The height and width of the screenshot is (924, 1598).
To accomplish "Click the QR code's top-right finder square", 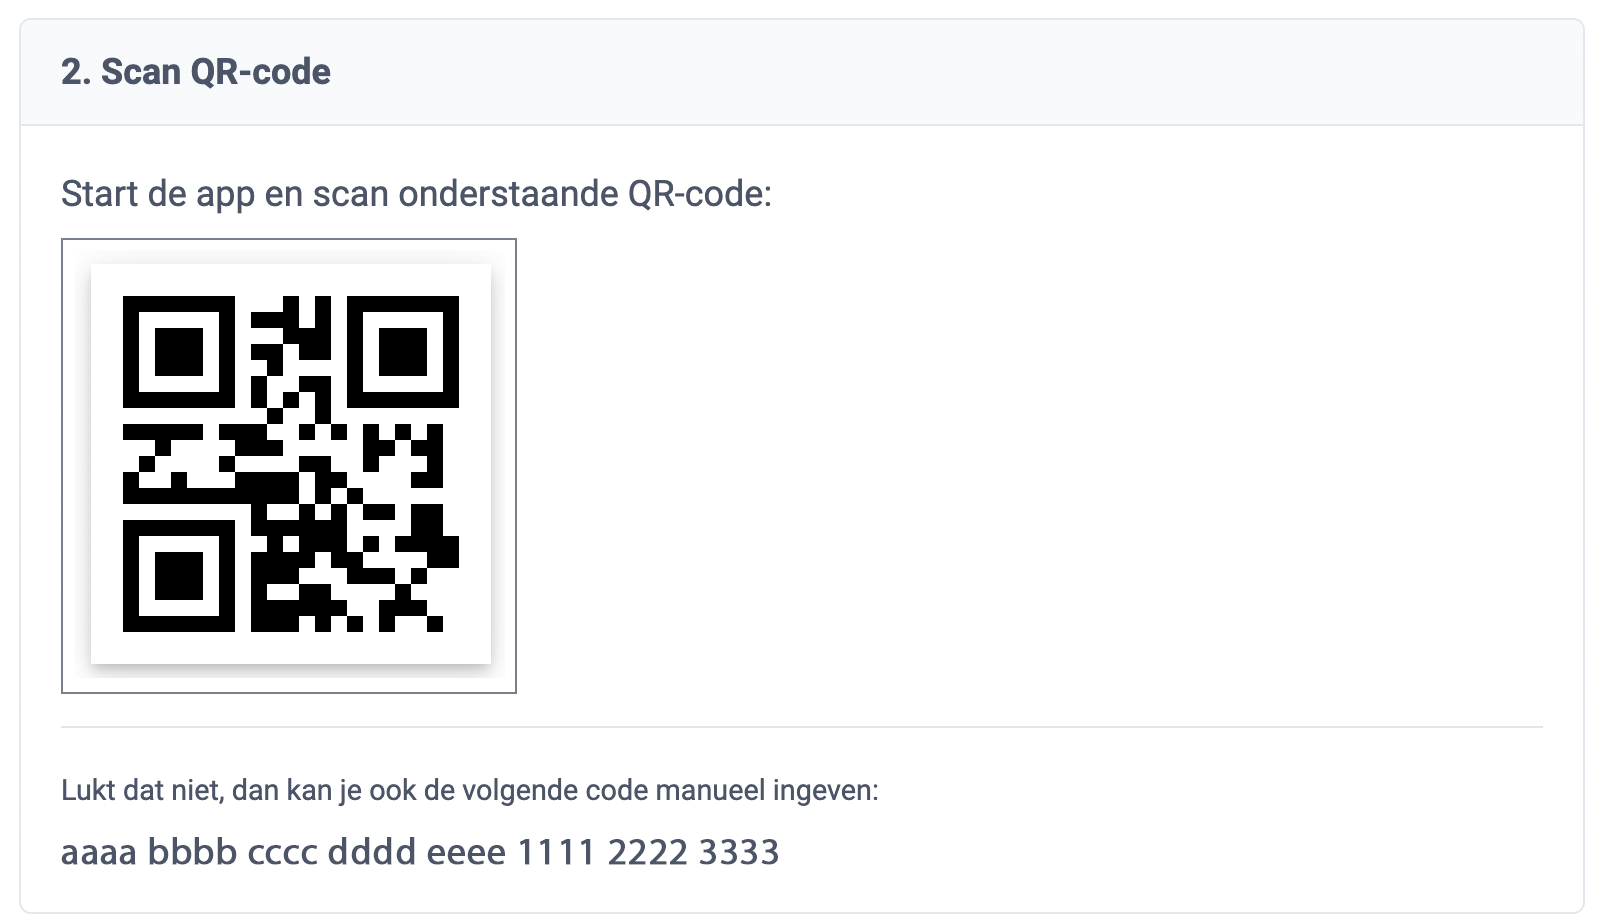I will pyautogui.click(x=403, y=352).
